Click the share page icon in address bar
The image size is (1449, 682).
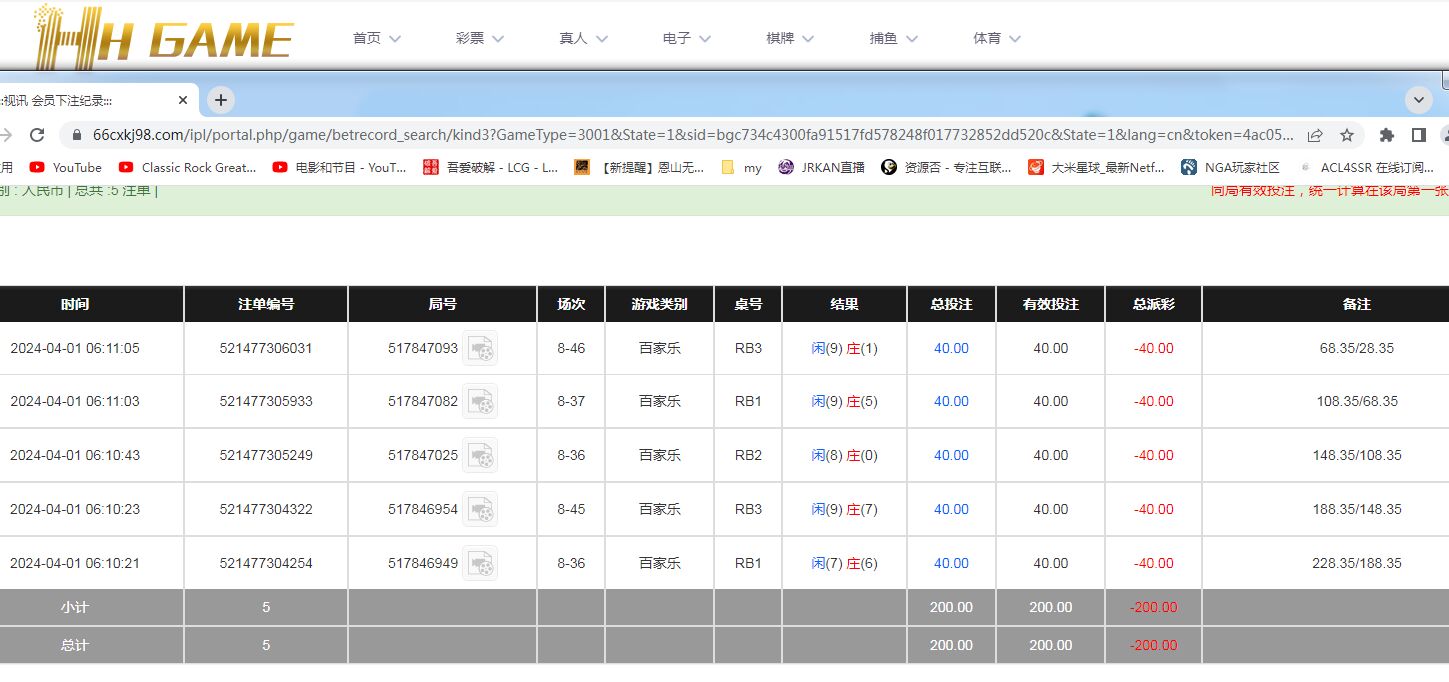click(x=1315, y=135)
